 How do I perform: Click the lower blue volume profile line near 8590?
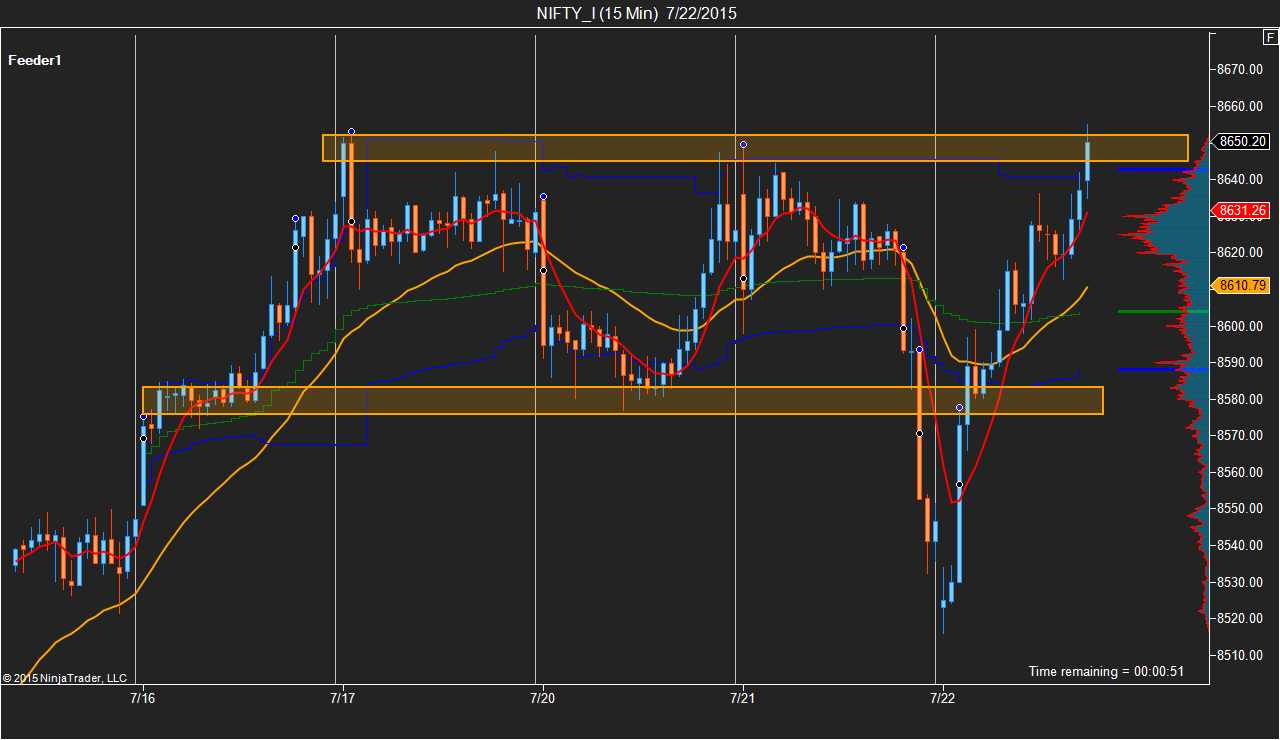pyautogui.click(x=1163, y=369)
